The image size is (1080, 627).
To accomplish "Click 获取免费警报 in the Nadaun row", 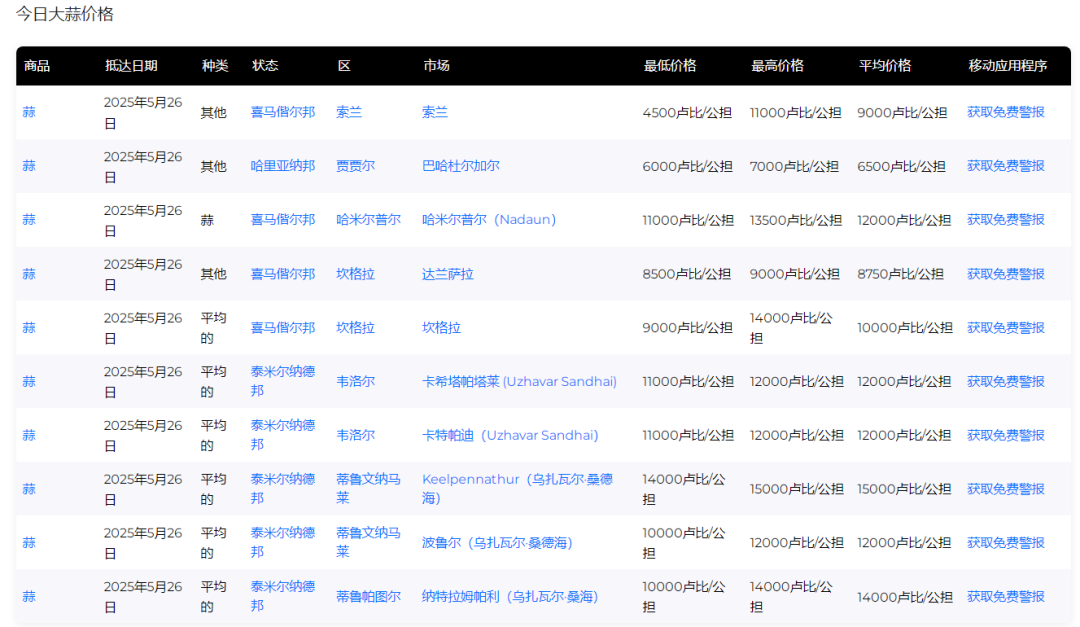I will (x=1006, y=220).
